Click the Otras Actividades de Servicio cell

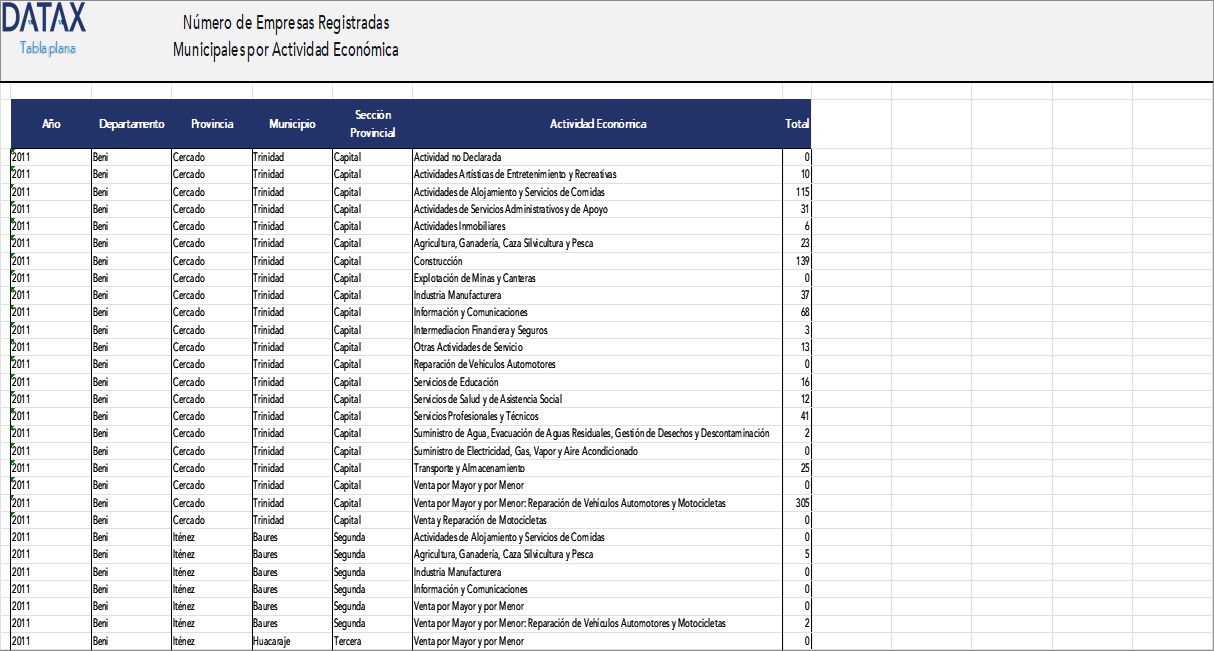click(598, 347)
